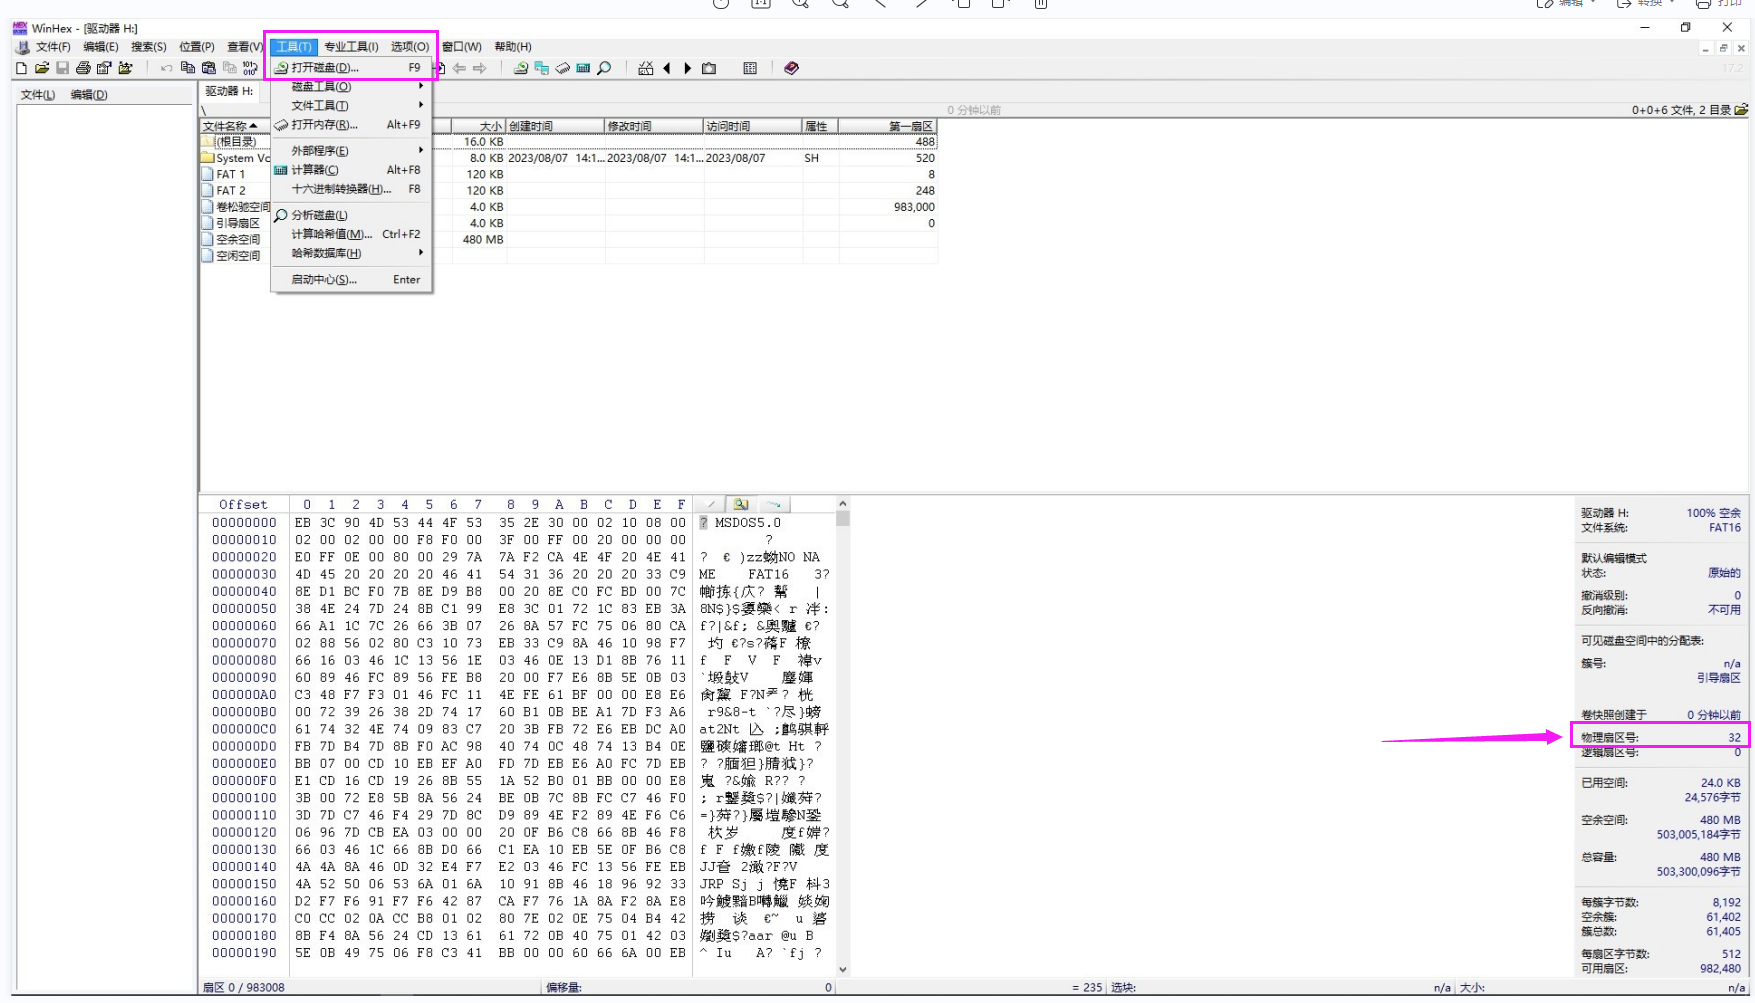Image resolution: width=1755 pixels, height=1003 pixels.
Task: Click the Print toolbar icon
Action: click(83, 68)
